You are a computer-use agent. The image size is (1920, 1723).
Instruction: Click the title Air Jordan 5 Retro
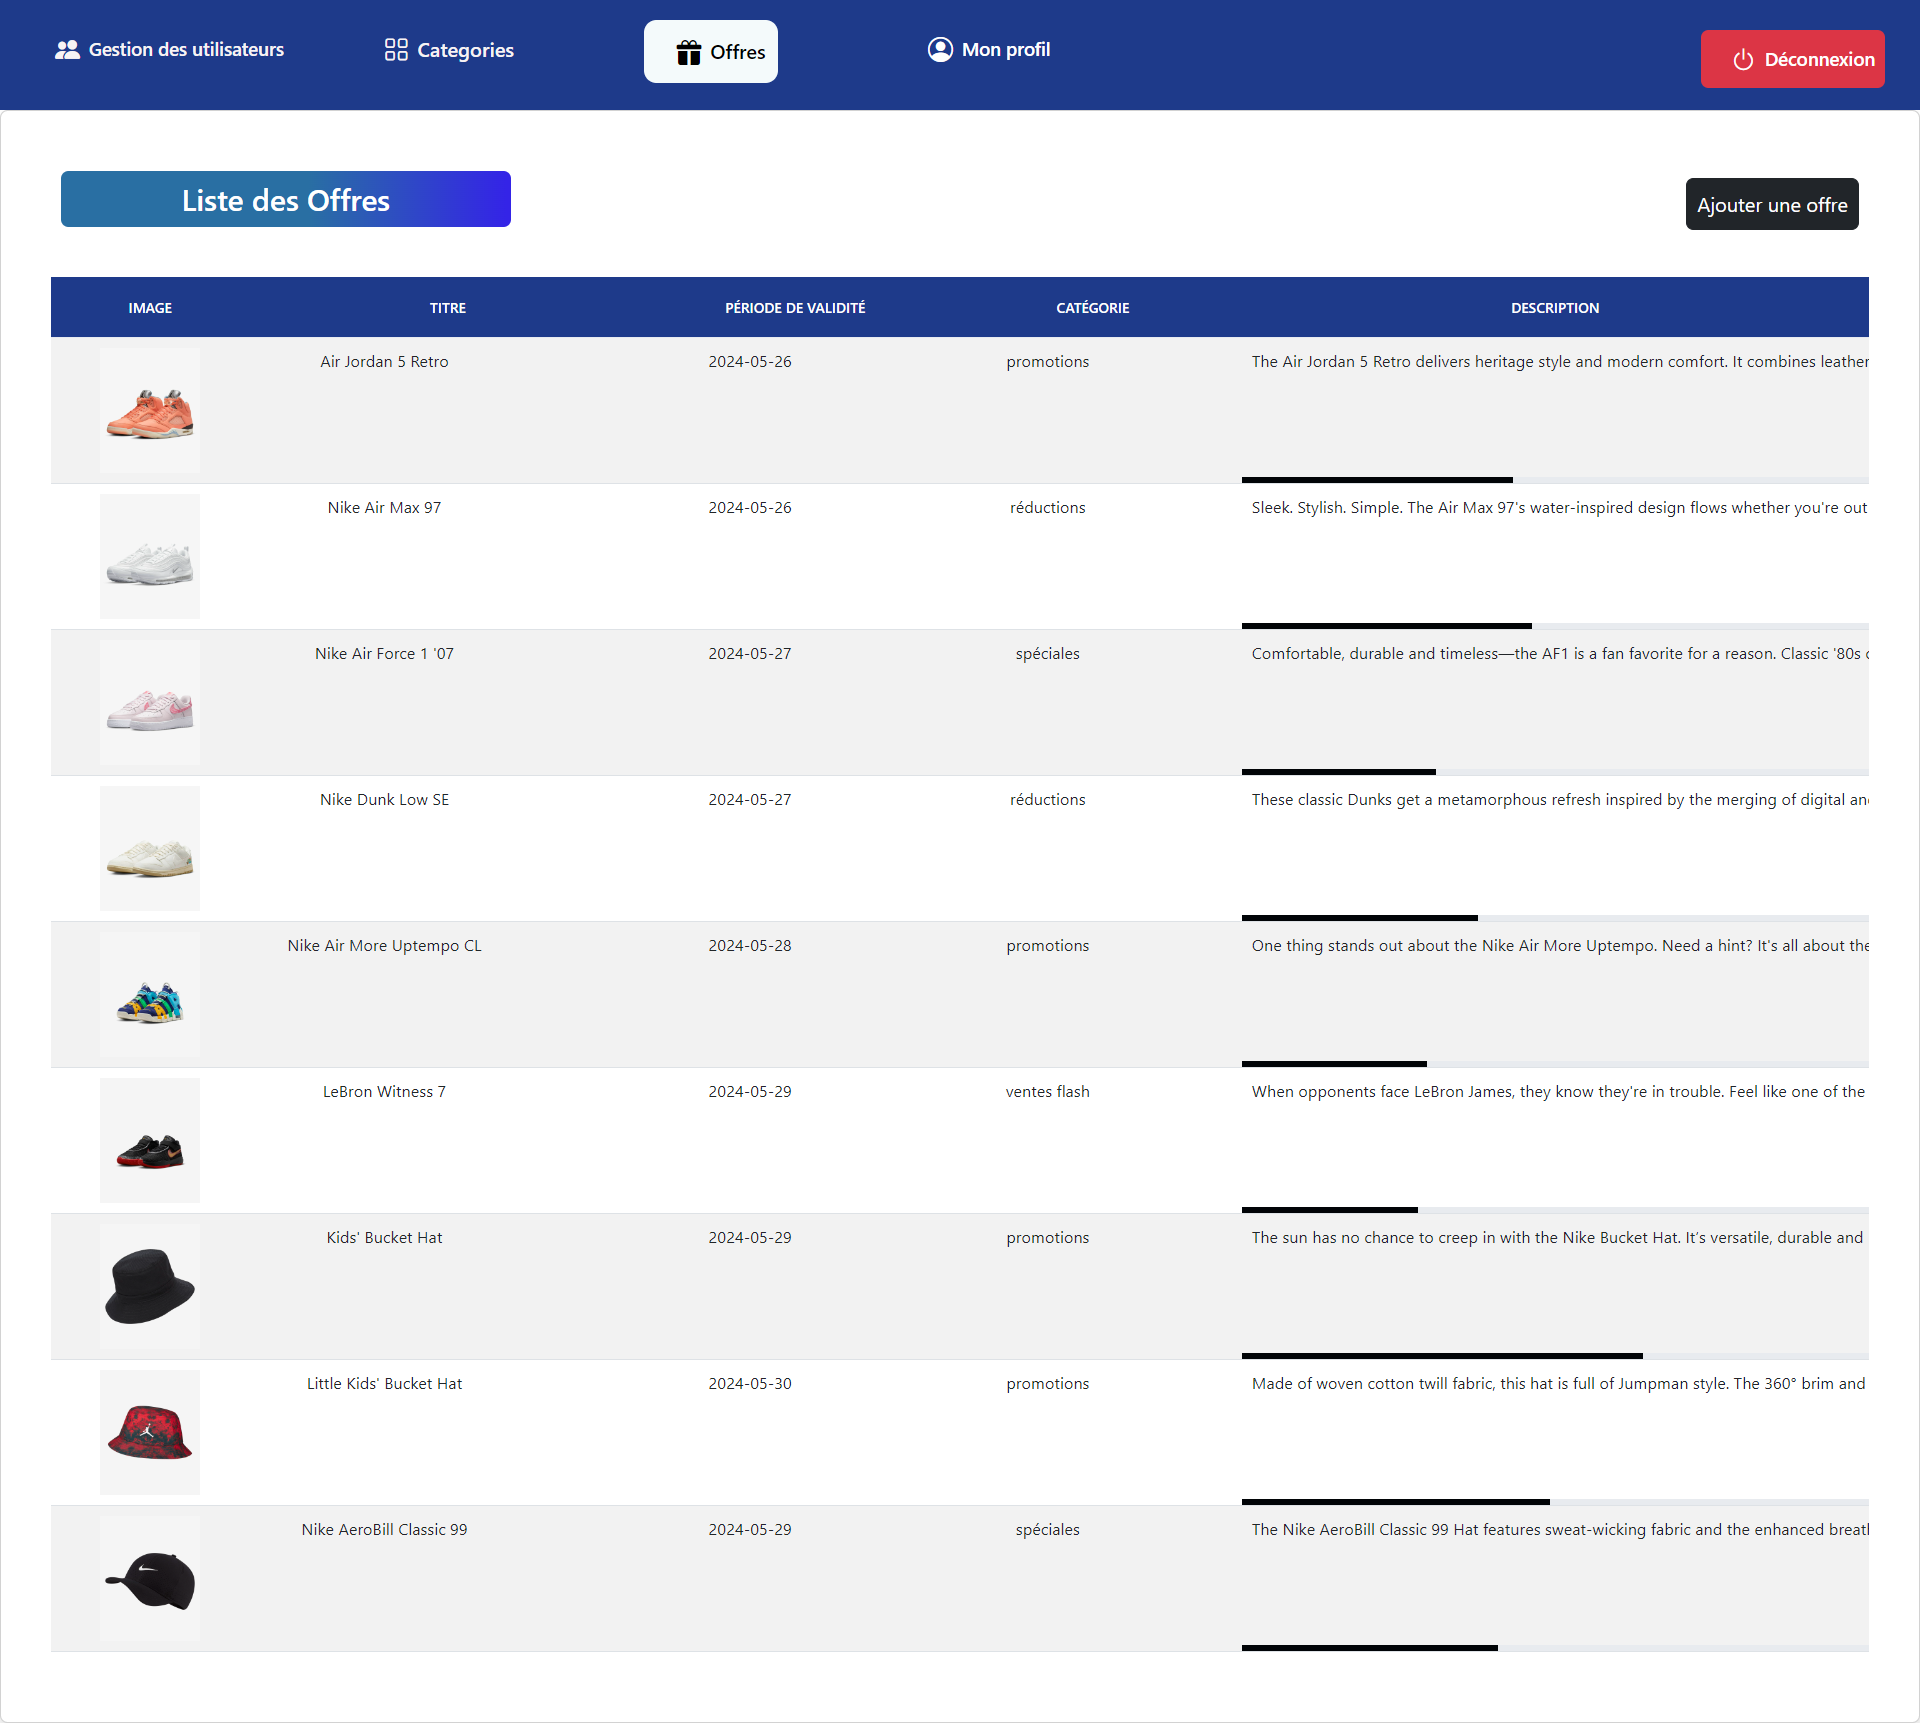click(x=384, y=362)
